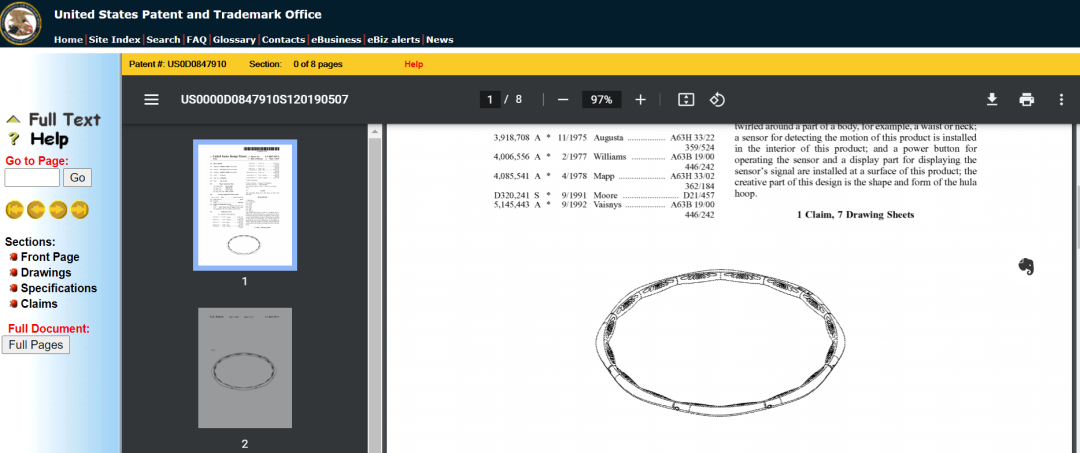The image size is (1080, 453).
Task: Click the 'Moore' D320,241 reference row
Action: [x=605, y=196]
